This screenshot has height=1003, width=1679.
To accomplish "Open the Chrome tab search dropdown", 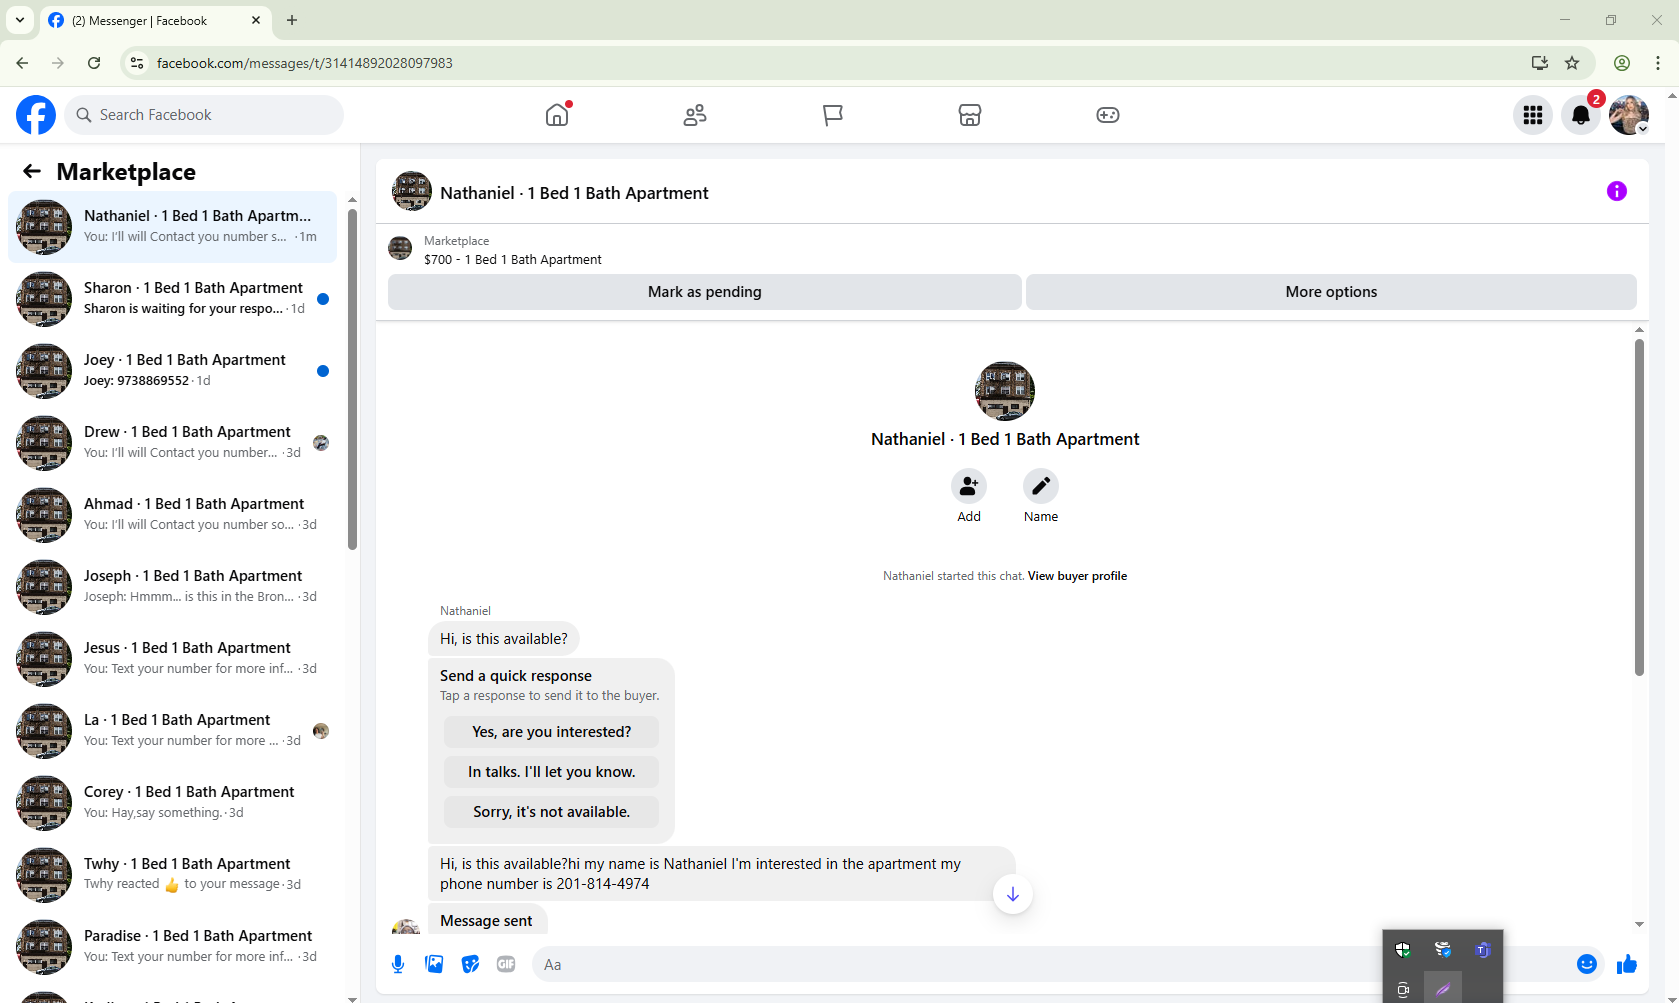I will click(x=20, y=20).
